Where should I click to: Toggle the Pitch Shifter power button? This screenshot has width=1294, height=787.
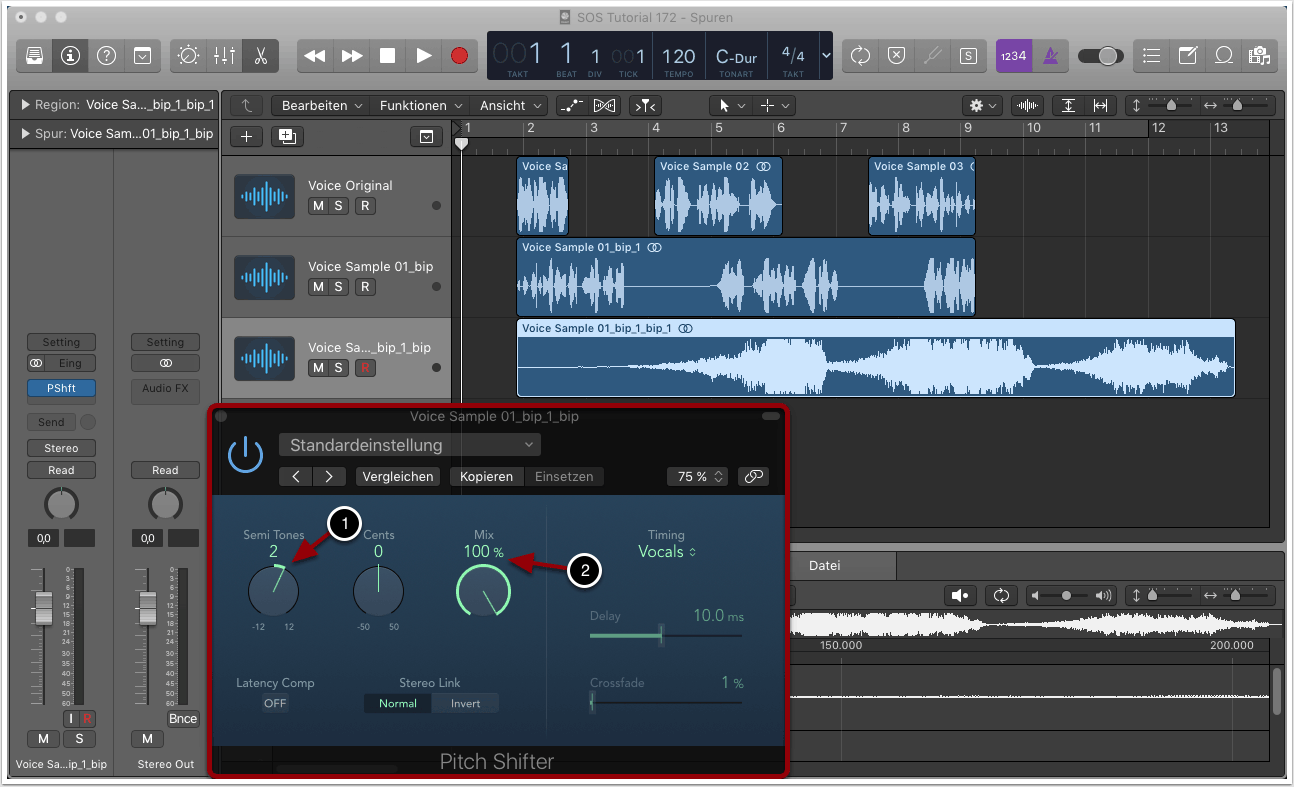[x=245, y=455]
